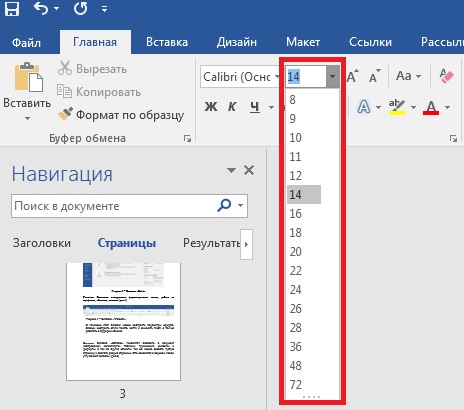The image size is (464, 410).
Task: Toggle italic with the К button
Action: pos(232,107)
